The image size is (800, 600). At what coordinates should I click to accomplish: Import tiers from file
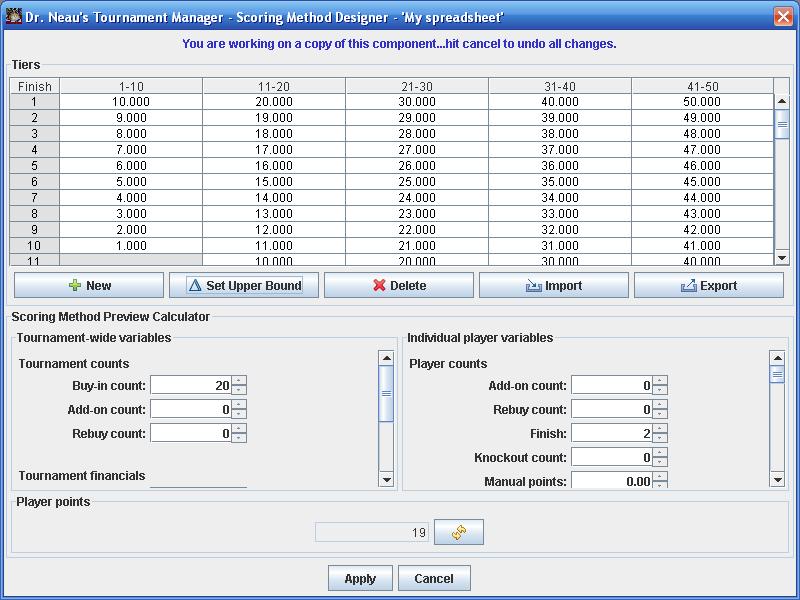point(554,285)
